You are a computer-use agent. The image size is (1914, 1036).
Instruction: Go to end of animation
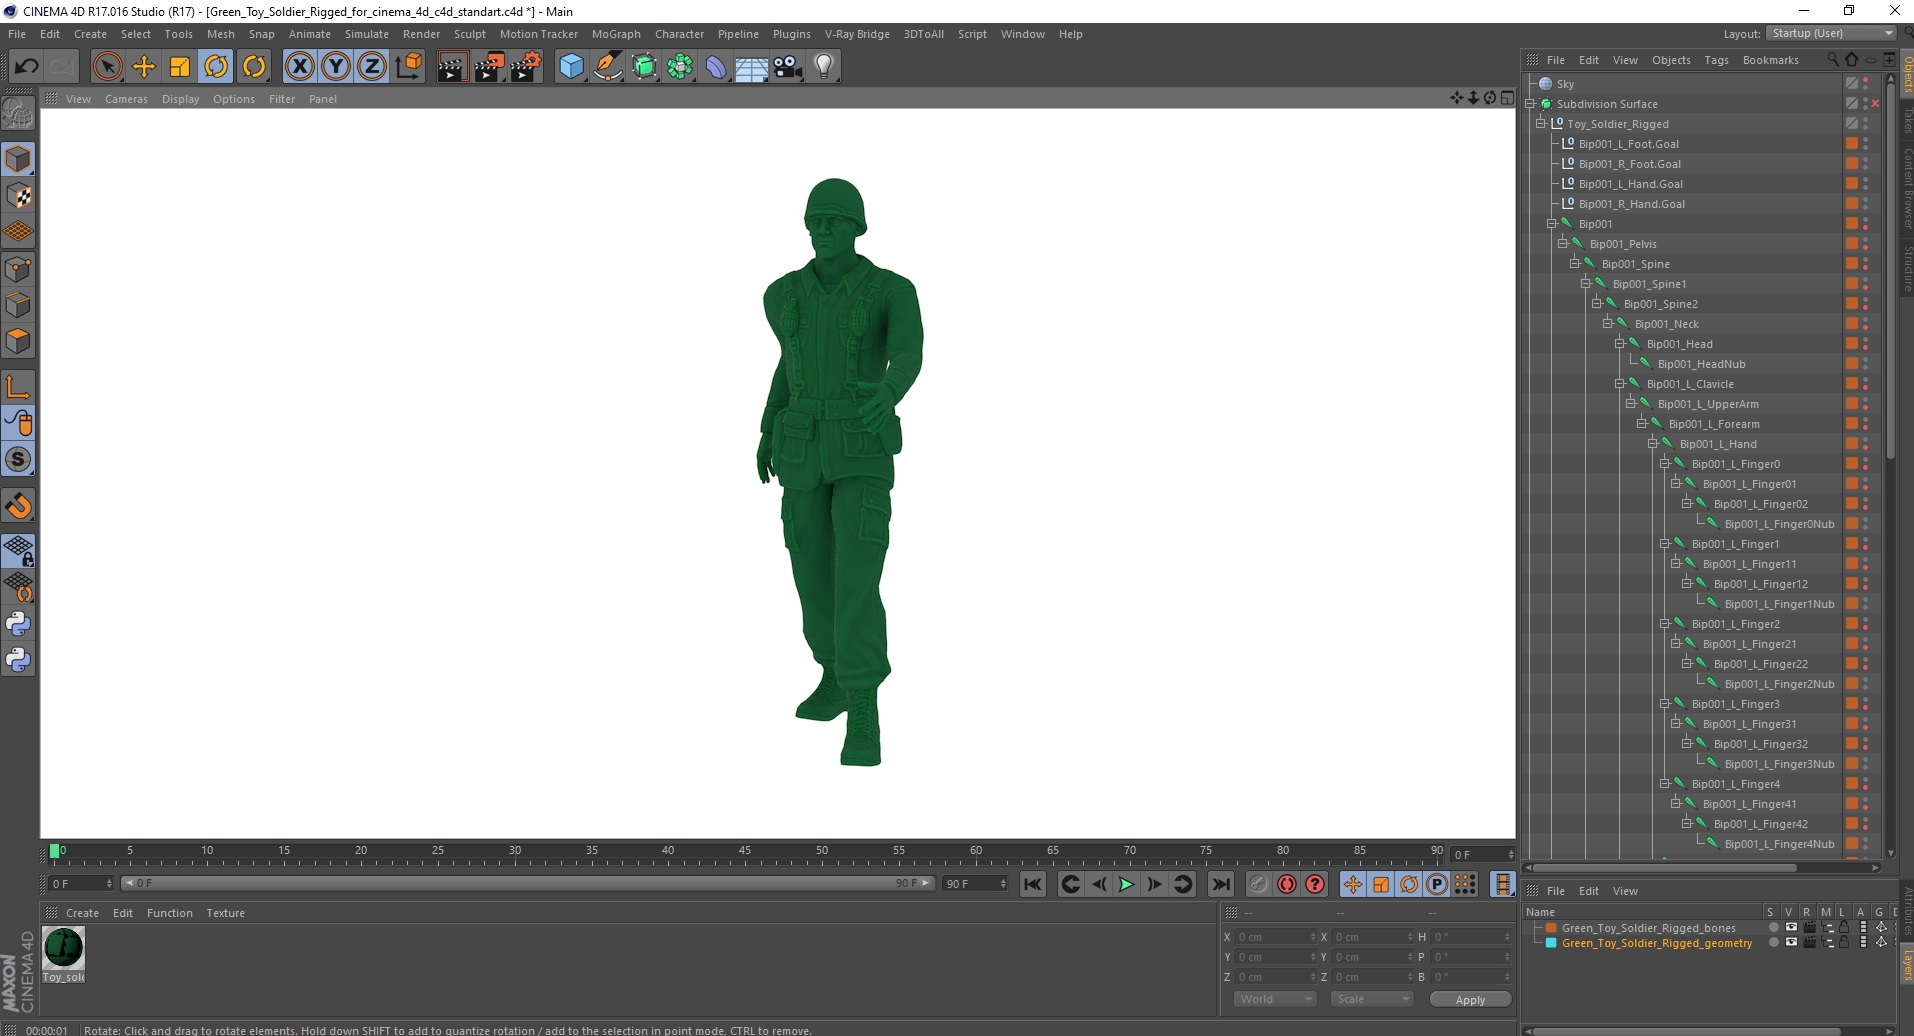(1221, 884)
